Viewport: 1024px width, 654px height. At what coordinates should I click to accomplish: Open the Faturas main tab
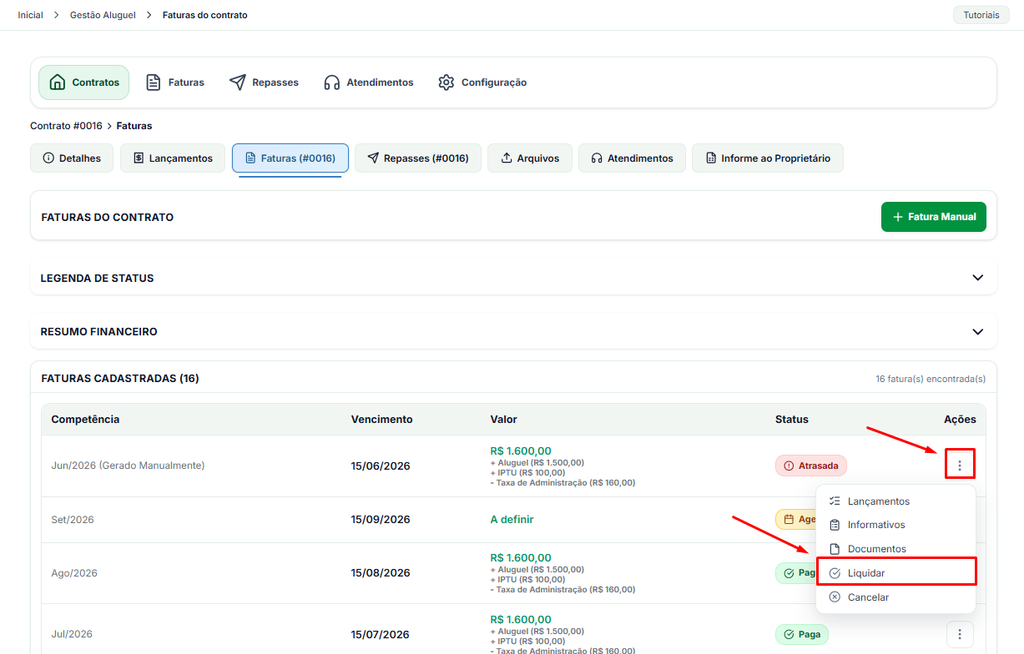pos(174,82)
